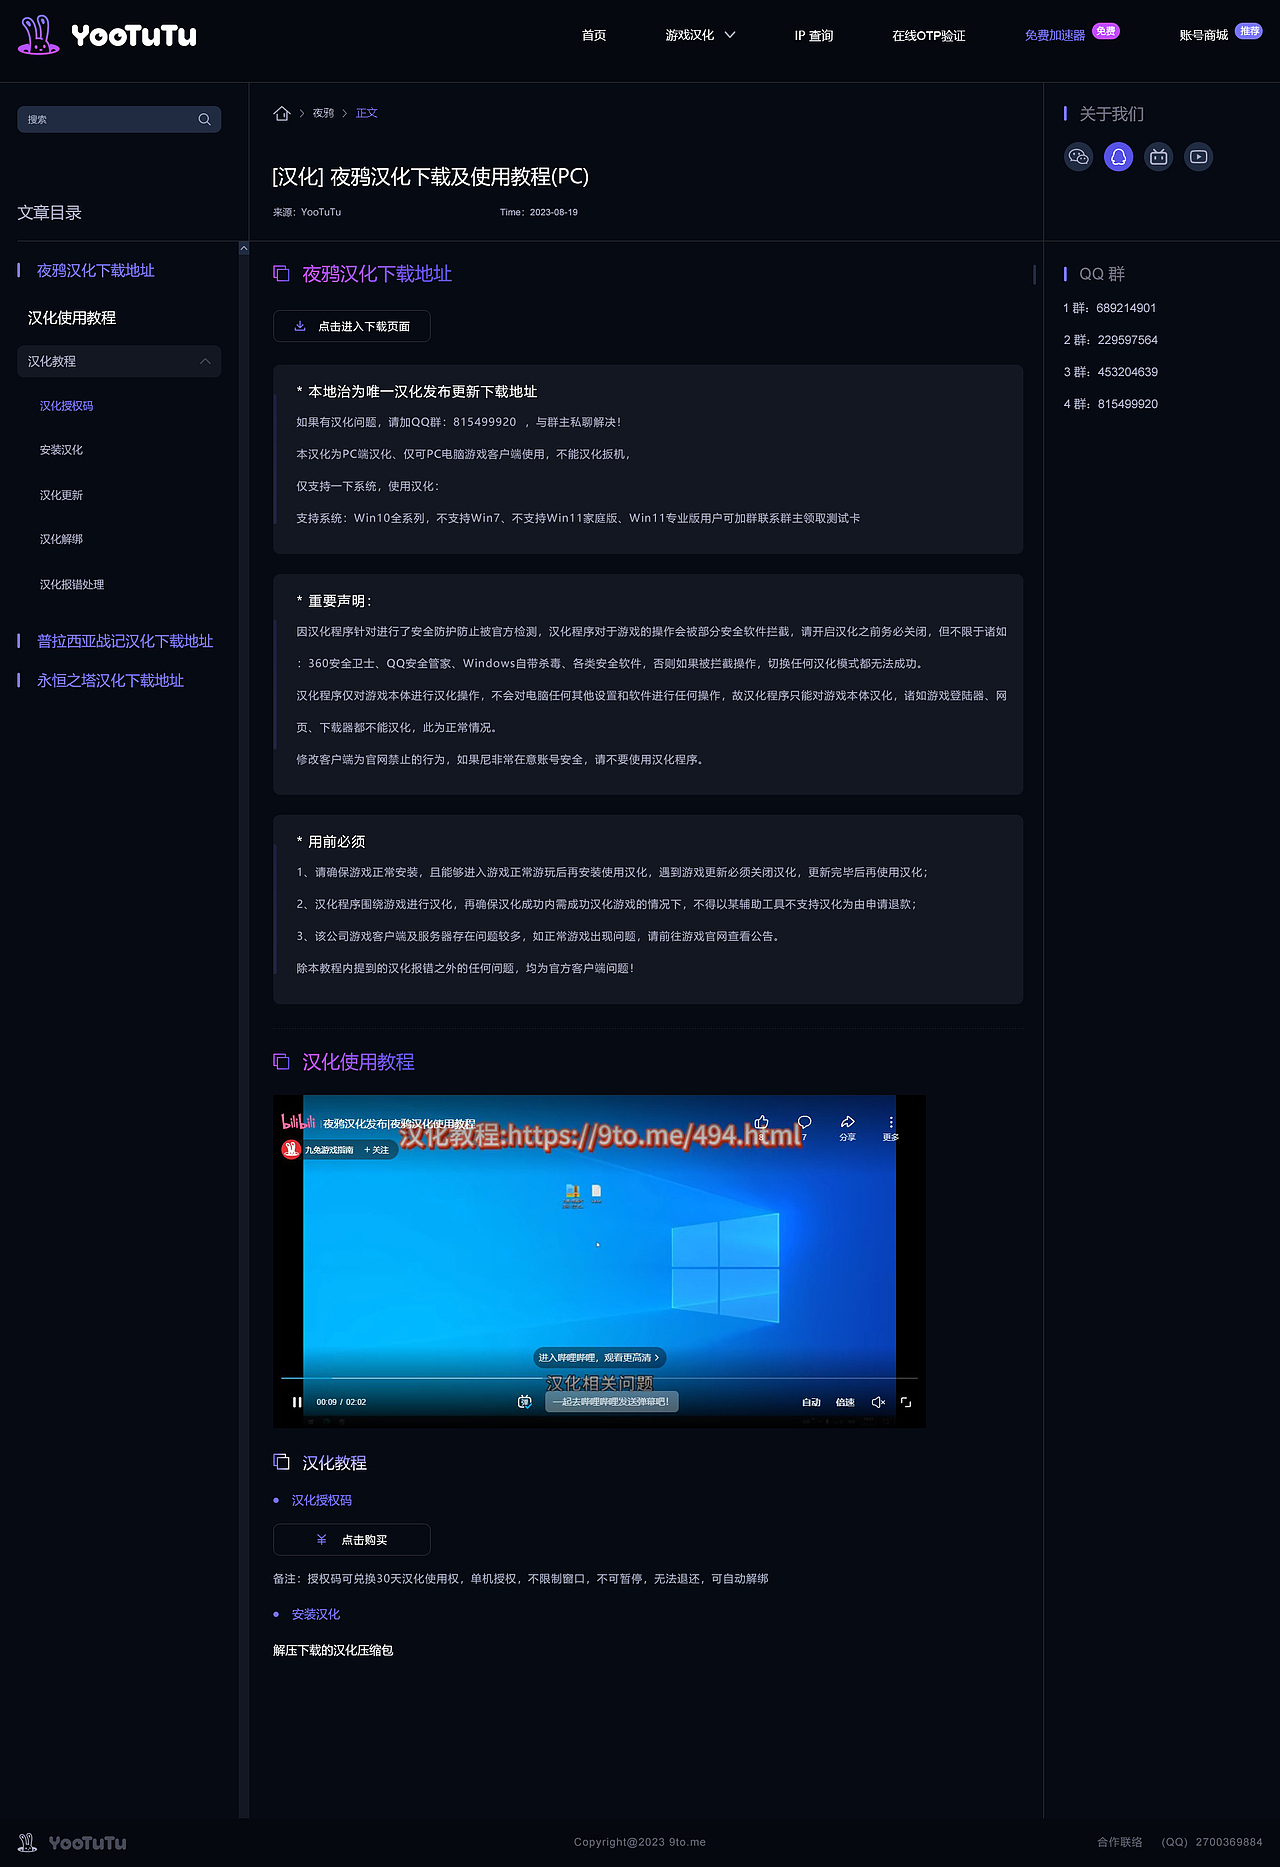Open video quality 自动 setting
This screenshot has width=1280, height=1867.
pos(811,1402)
